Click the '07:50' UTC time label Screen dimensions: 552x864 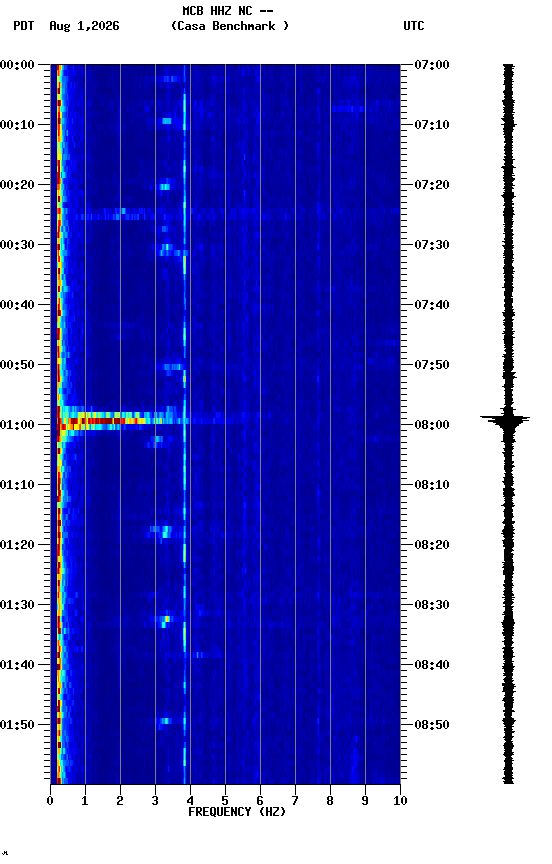point(432,365)
